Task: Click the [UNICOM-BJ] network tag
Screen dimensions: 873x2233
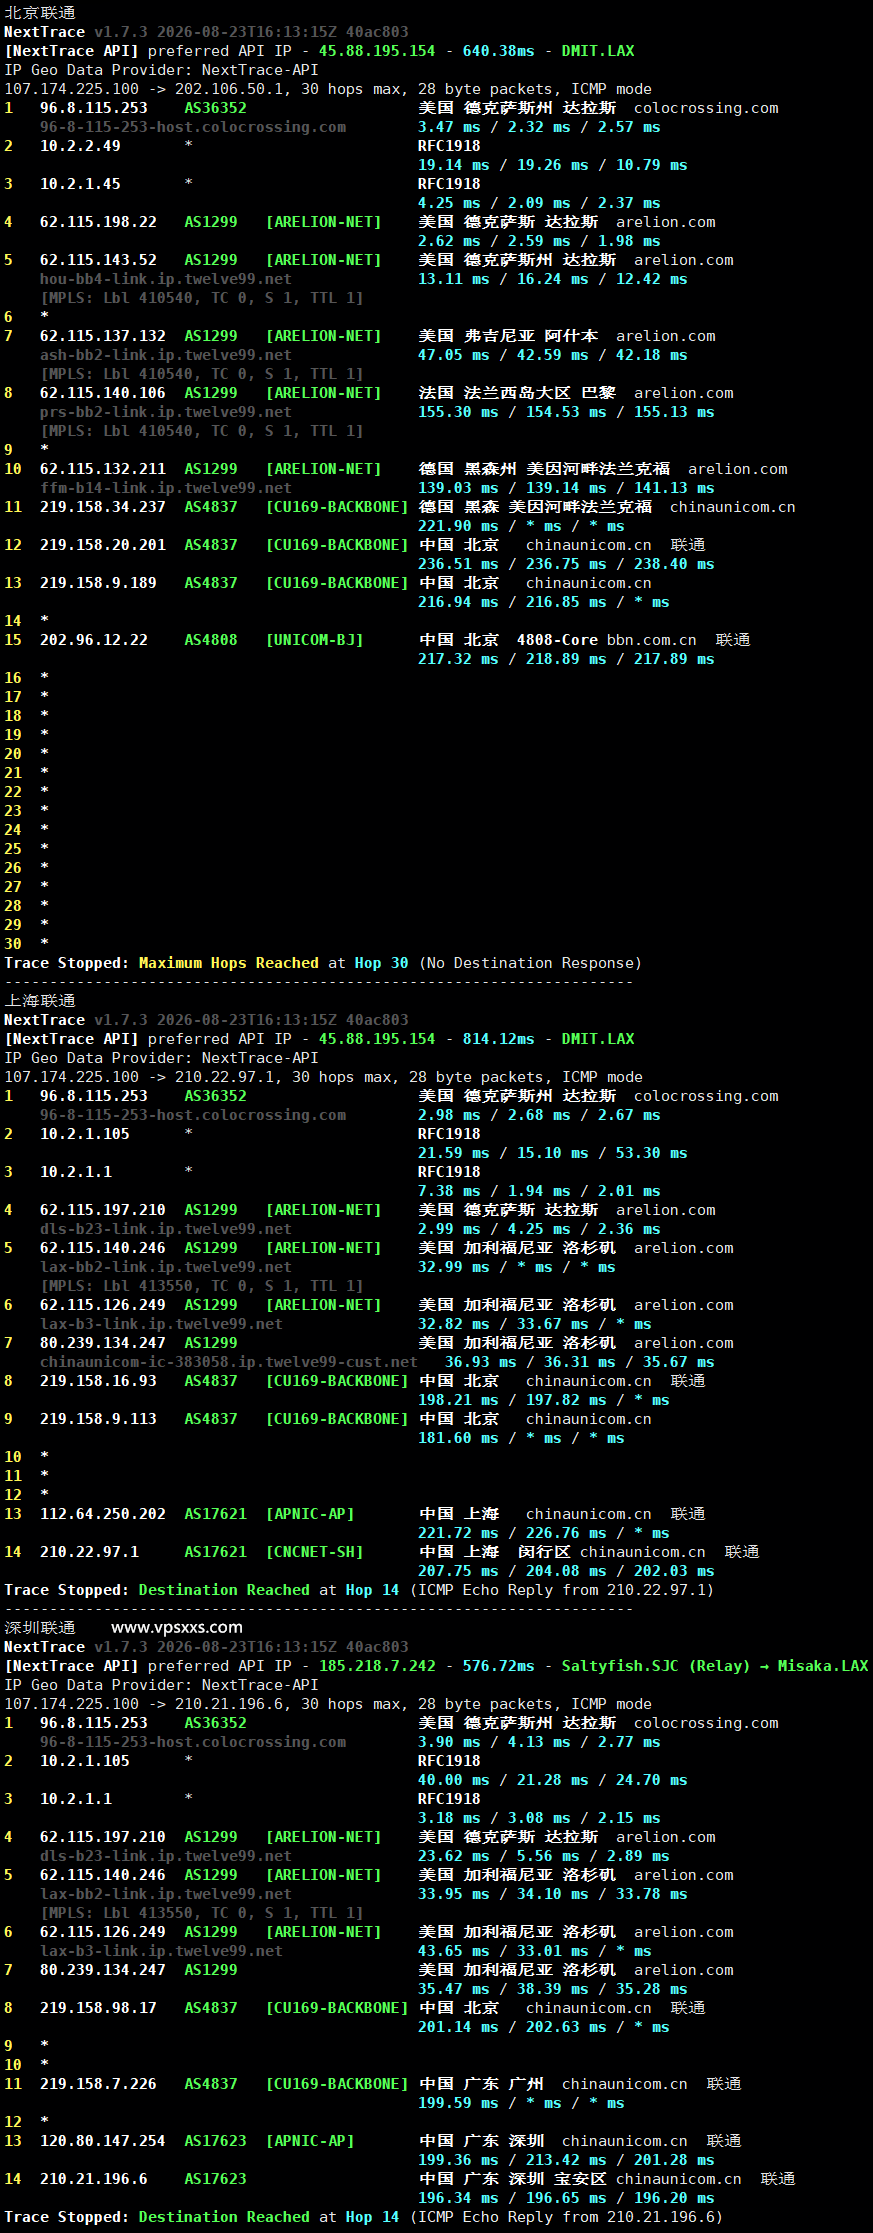Action: (314, 640)
